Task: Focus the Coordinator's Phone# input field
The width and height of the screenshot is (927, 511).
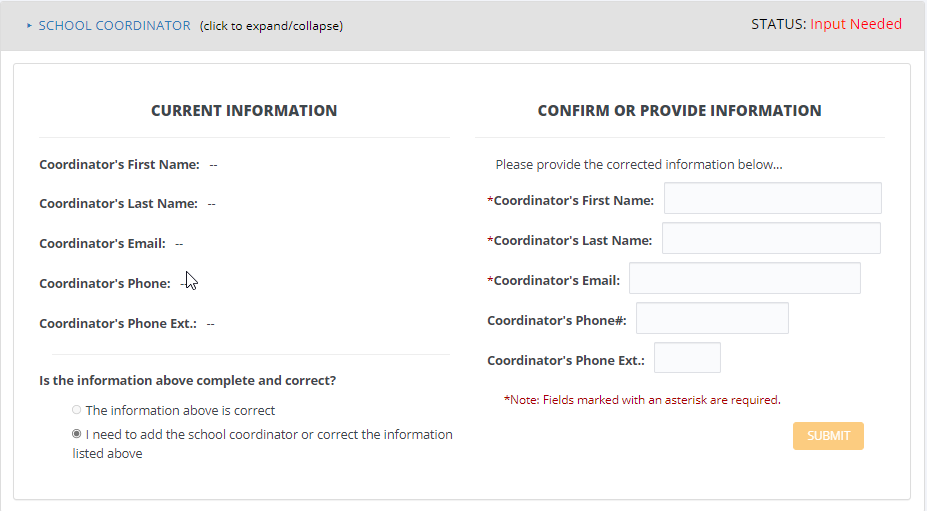Action: 712,318
